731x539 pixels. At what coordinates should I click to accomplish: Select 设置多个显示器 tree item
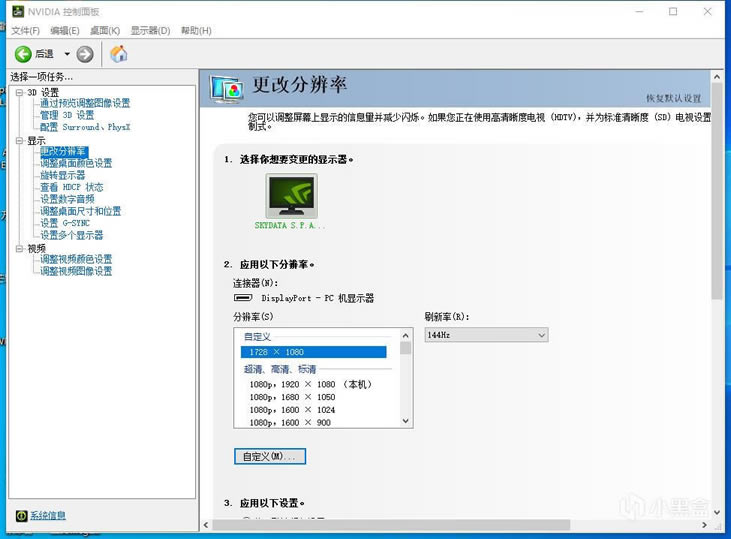[72, 235]
